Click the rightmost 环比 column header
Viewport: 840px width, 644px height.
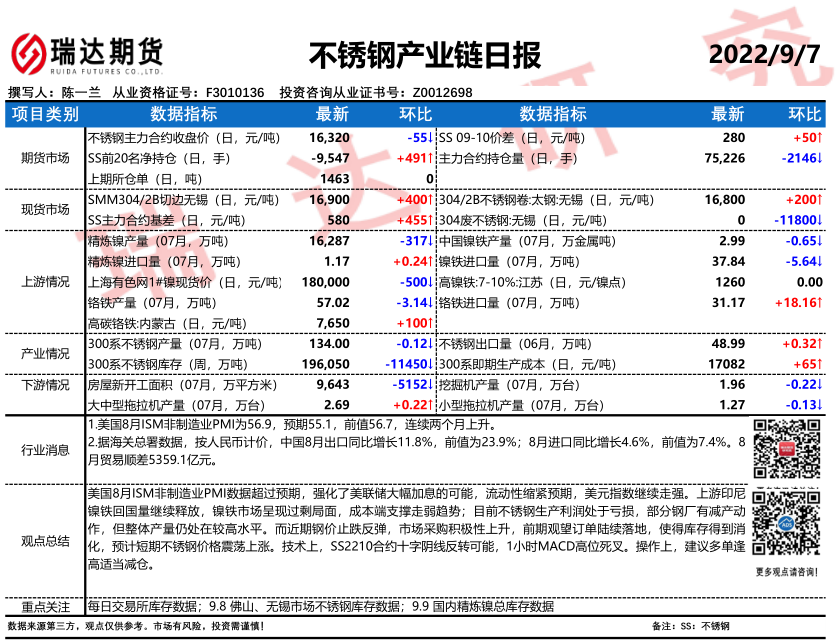803,114
